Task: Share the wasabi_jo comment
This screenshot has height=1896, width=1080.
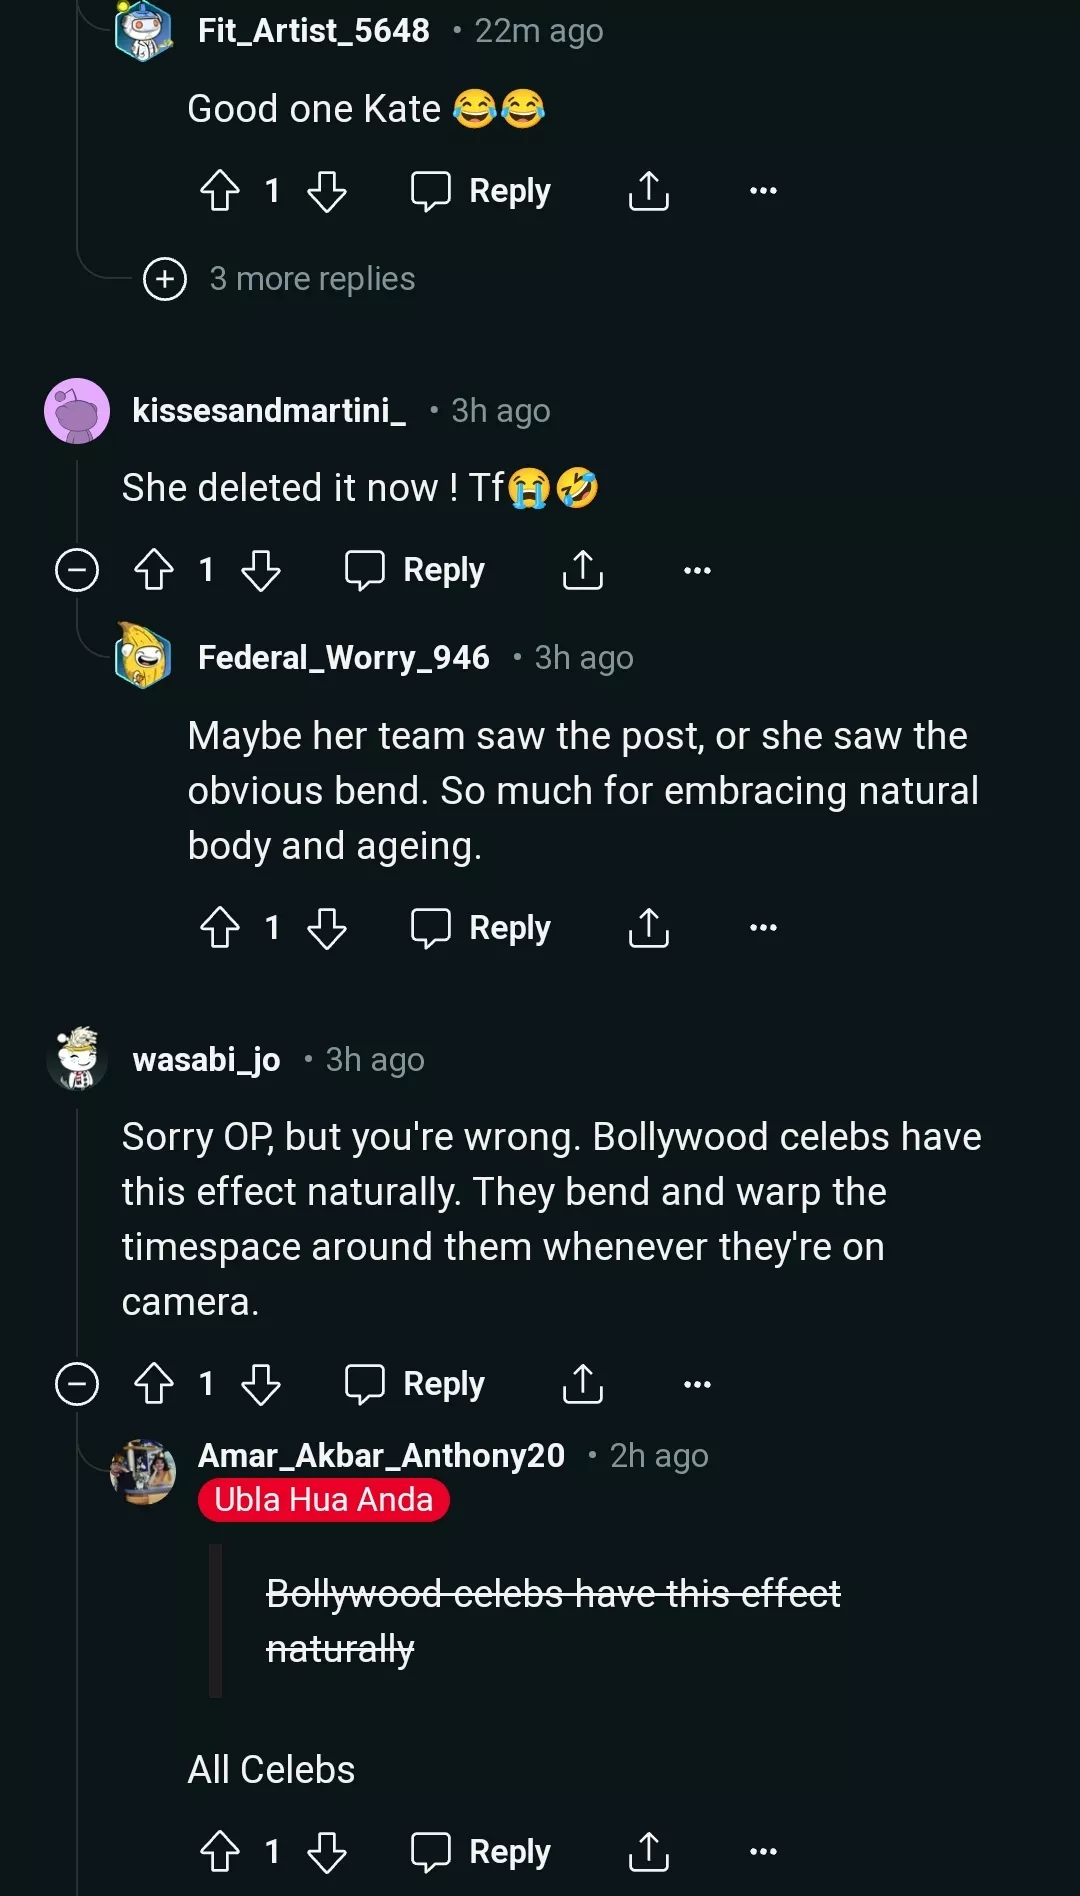Action: (582, 1384)
